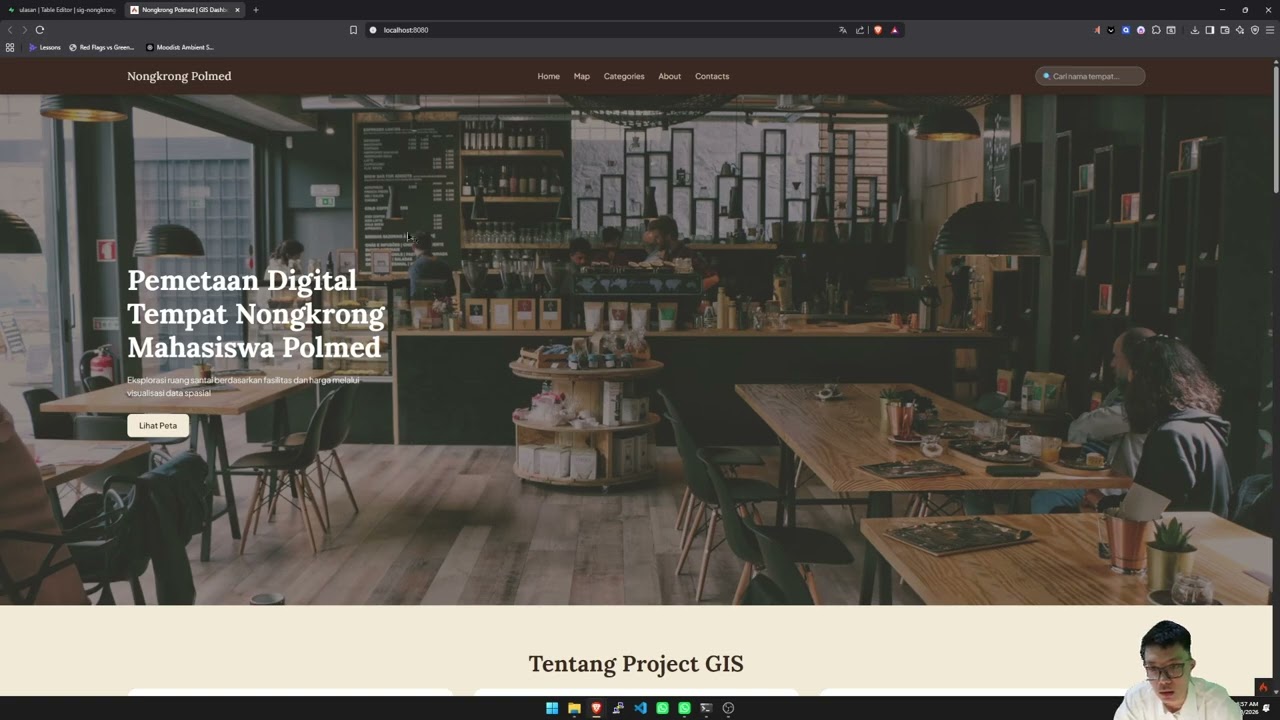This screenshot has height=720, width=1280.
Task: Open Visual Studio Code from taskbar
Action: pos(641,708)
